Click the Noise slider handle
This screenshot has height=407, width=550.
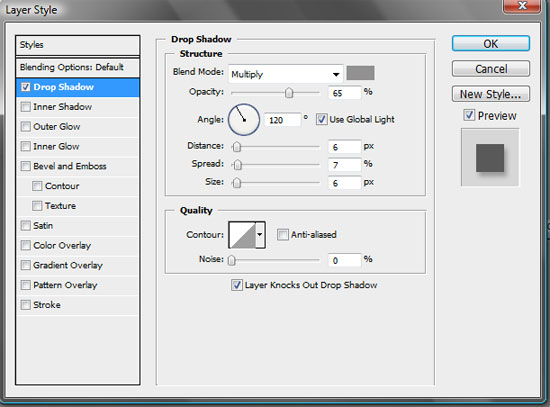(232, 260)
